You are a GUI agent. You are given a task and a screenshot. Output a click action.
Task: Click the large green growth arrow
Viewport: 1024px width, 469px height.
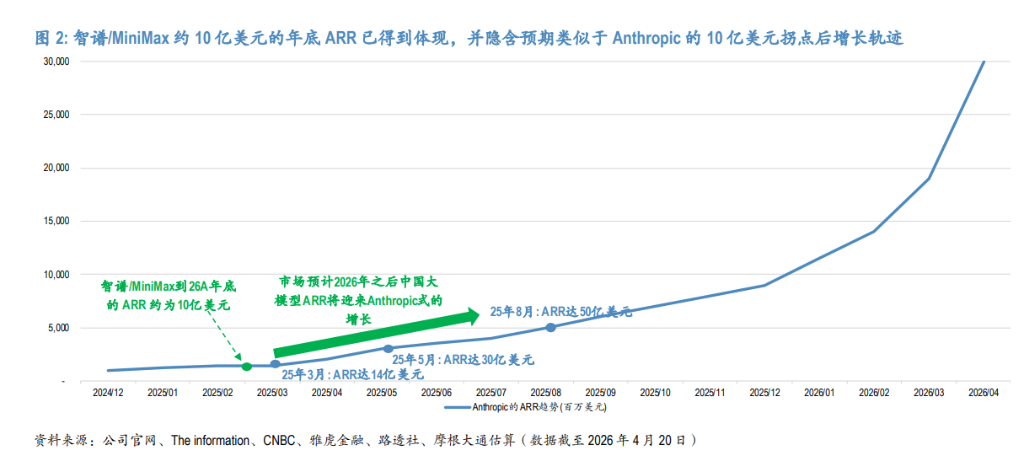pos(376,334)
